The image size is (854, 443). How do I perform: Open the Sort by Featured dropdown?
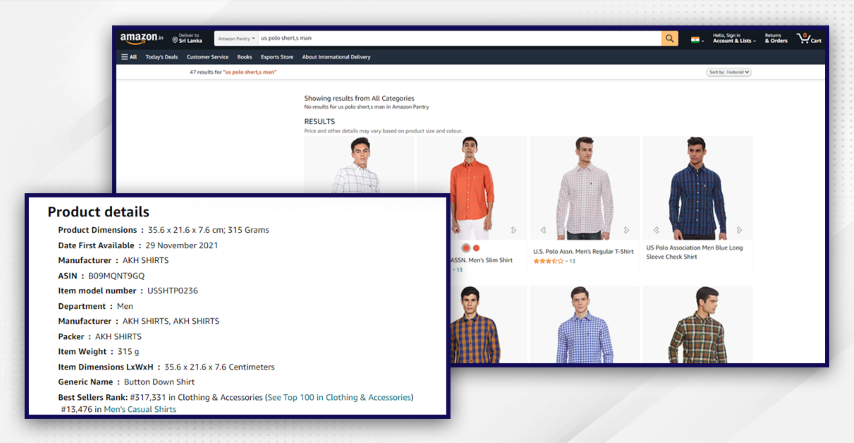(x=729, y=72)
